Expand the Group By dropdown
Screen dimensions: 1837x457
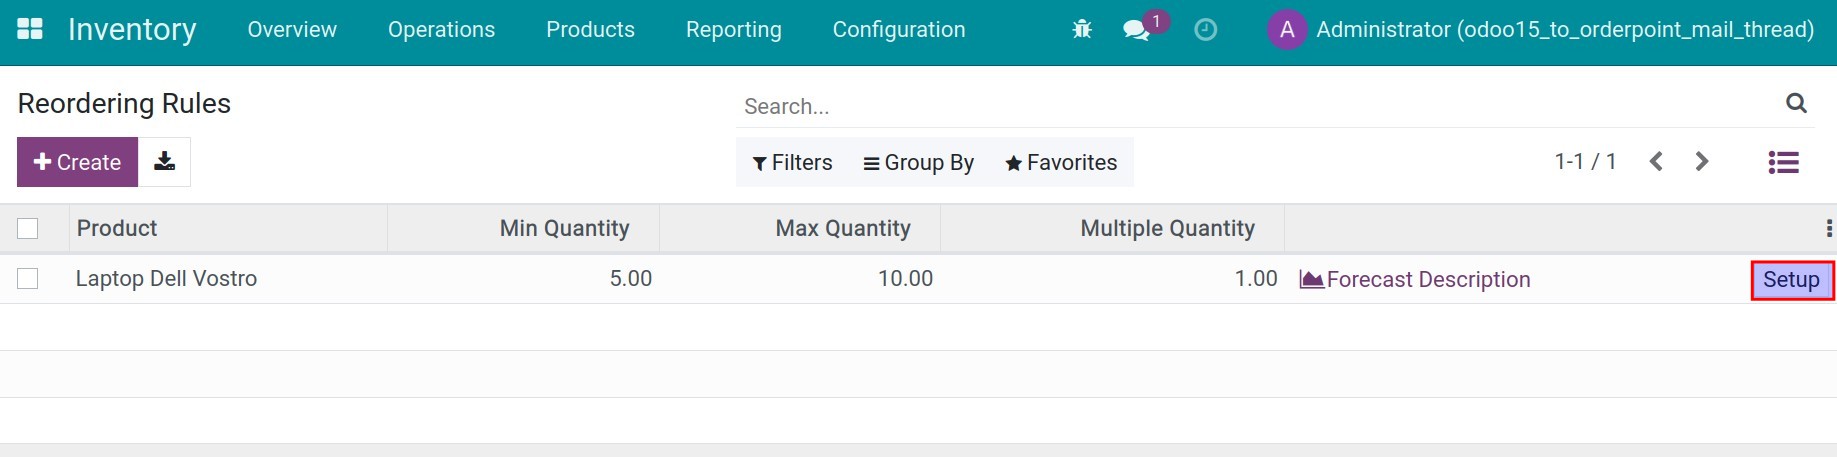tap(918, 163)
